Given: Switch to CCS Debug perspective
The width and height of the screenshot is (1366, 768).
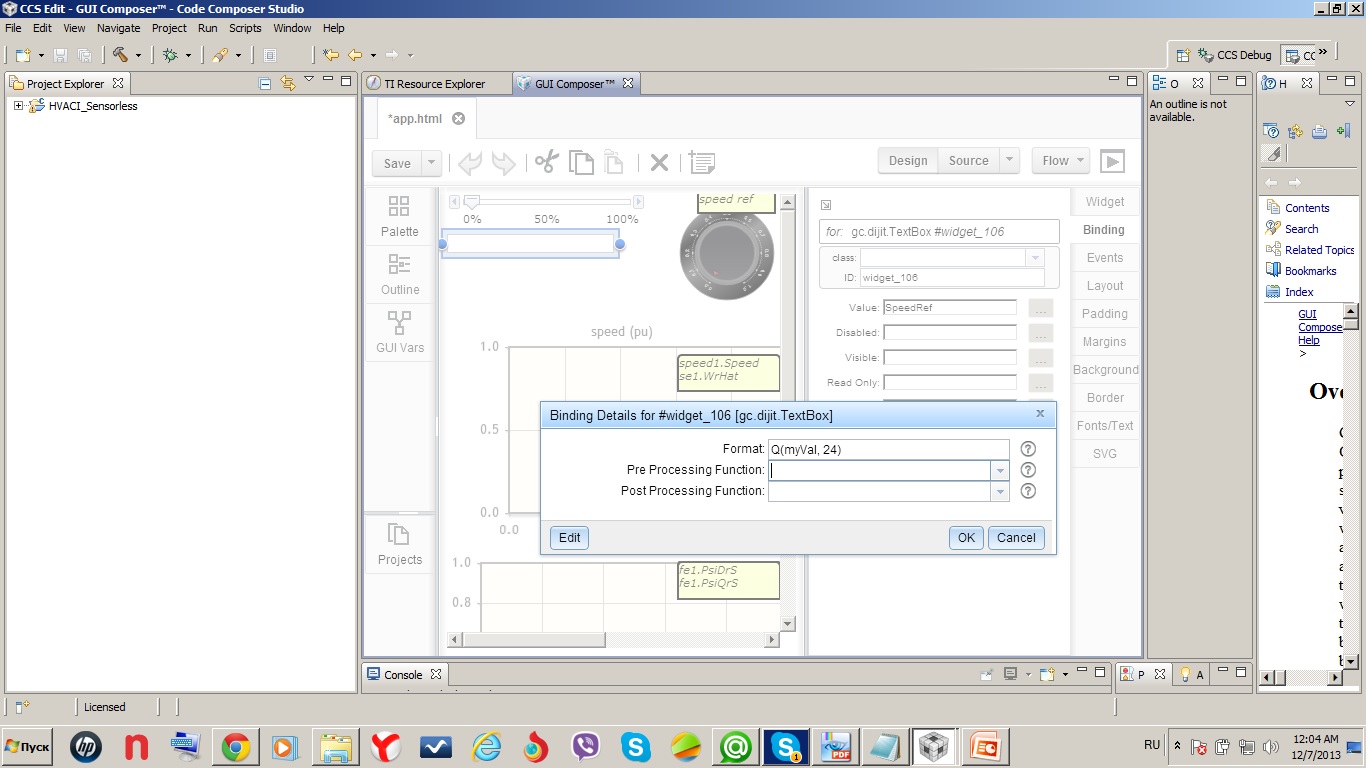Looking at the screenshot, I should coord(1233,55).
